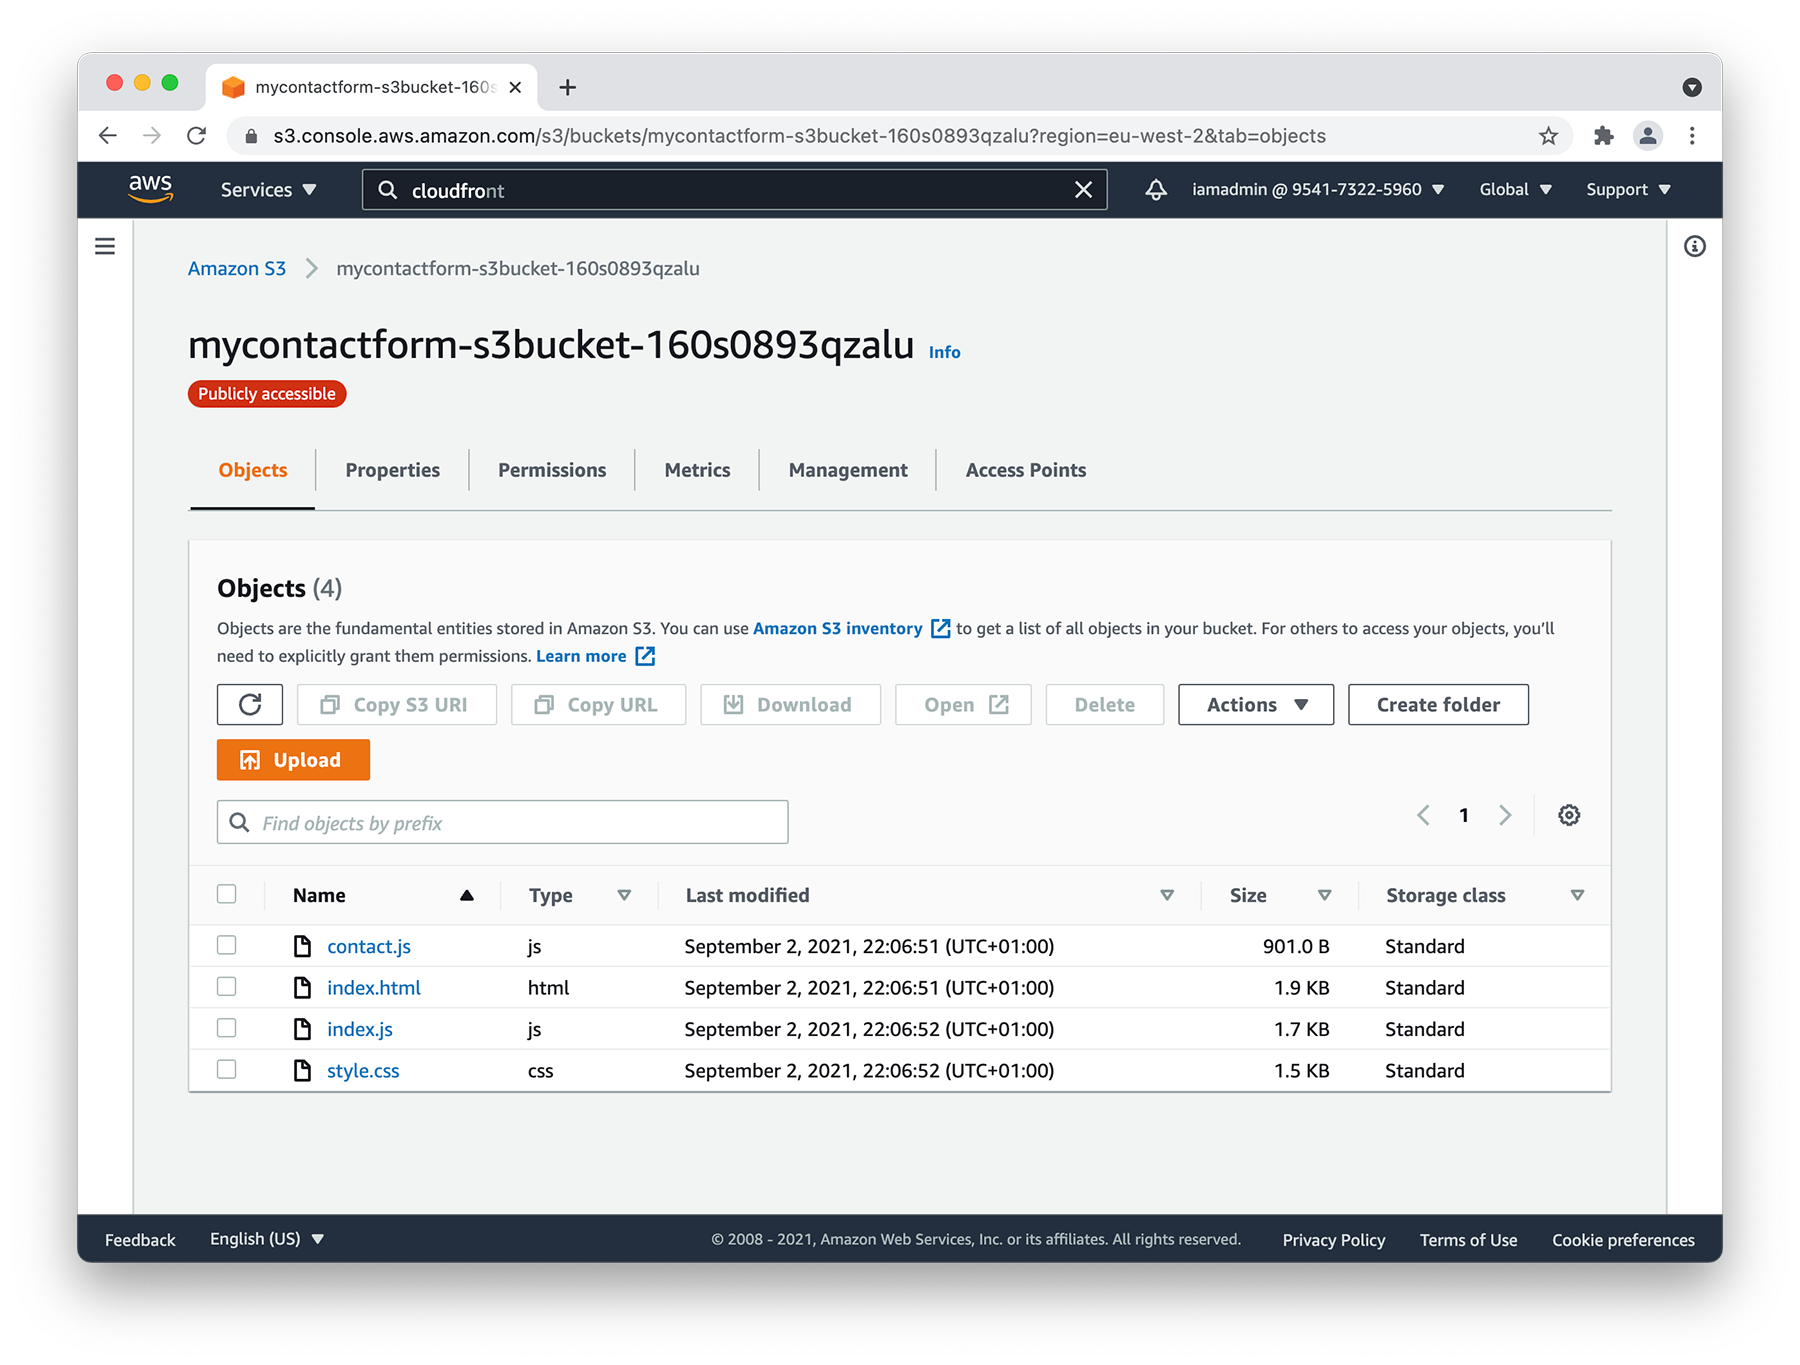Click the contact.js file icon
Image resolution: width=1800 pixels, height=1365 pixels.
[x=302, y=946]
